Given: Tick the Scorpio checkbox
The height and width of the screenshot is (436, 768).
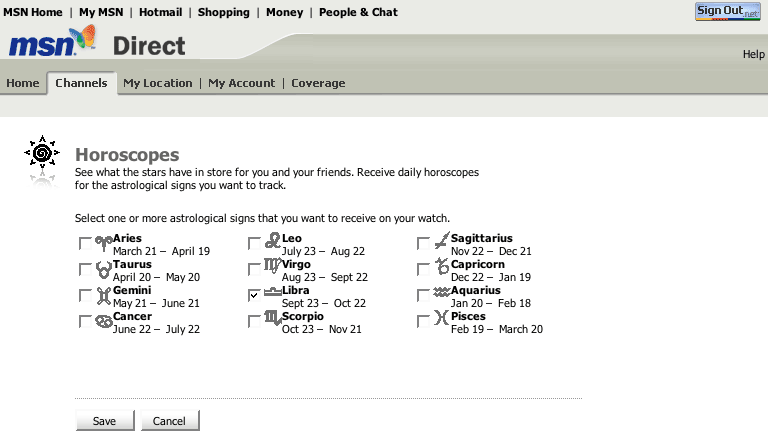Looking at the screenshot, I should [x=254, y=321].
